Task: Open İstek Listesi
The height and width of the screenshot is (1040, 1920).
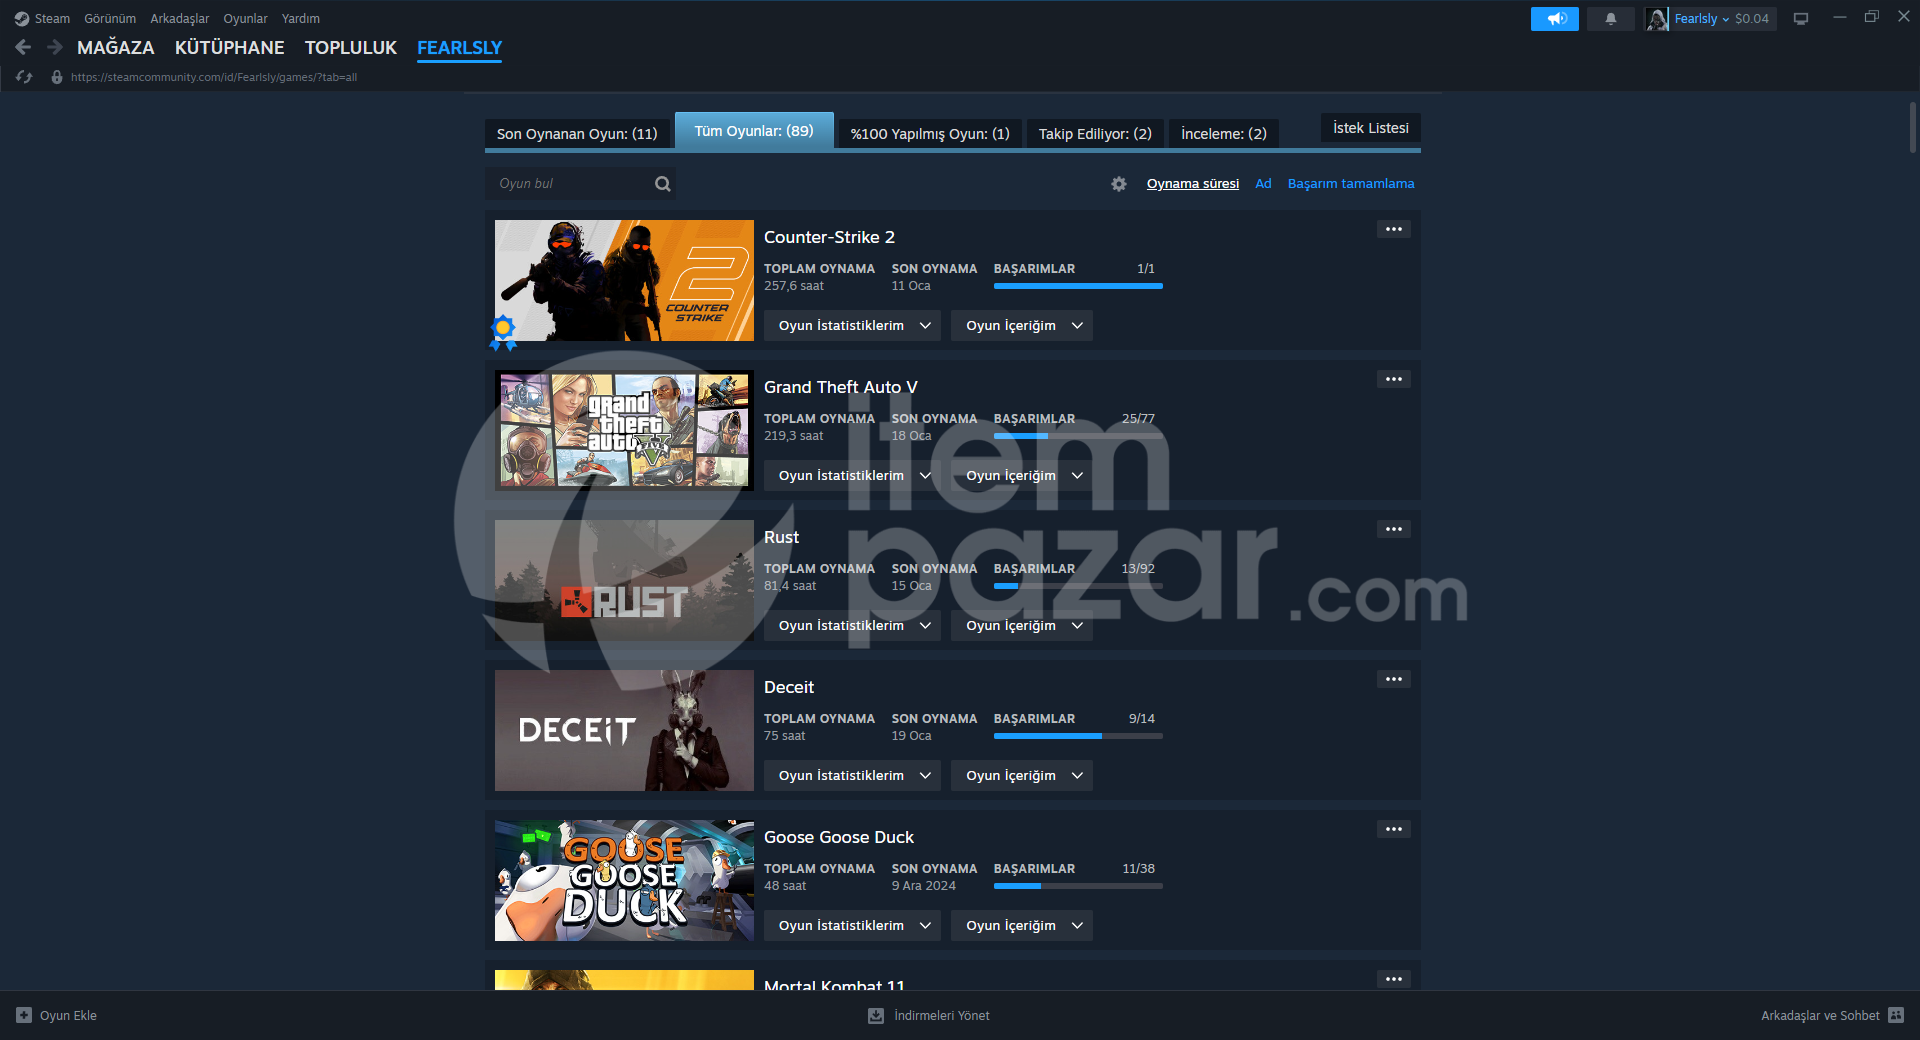Action: 1371,128
